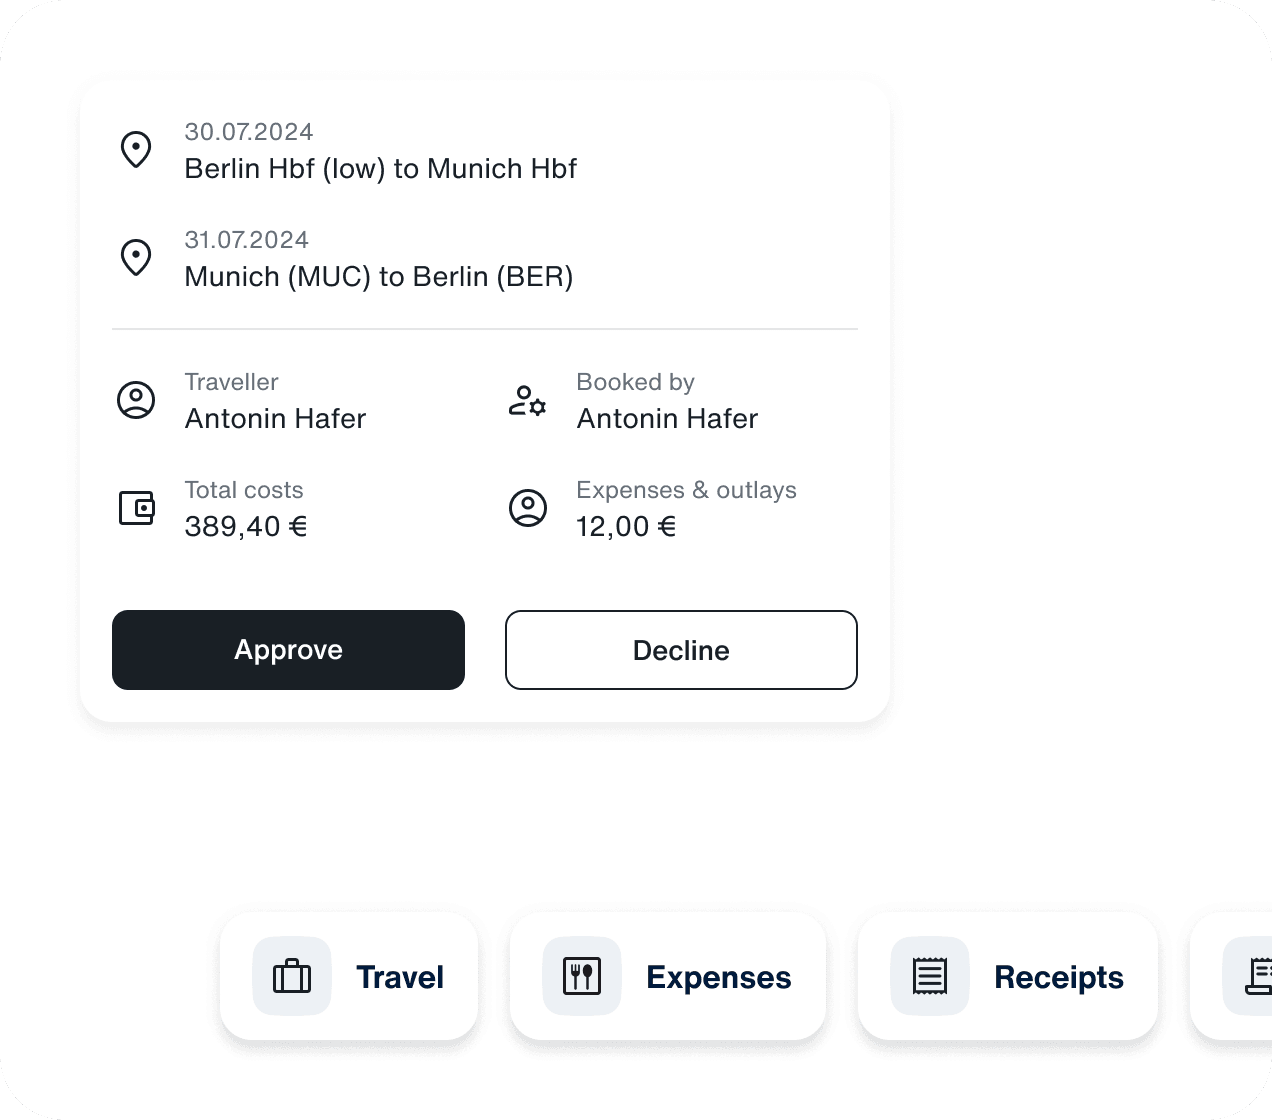Image resolution: width=1272 pixels, height=1120 pixels.
Task: Click the Expenses & outlays person icon
Action: [x=528, y=508]
